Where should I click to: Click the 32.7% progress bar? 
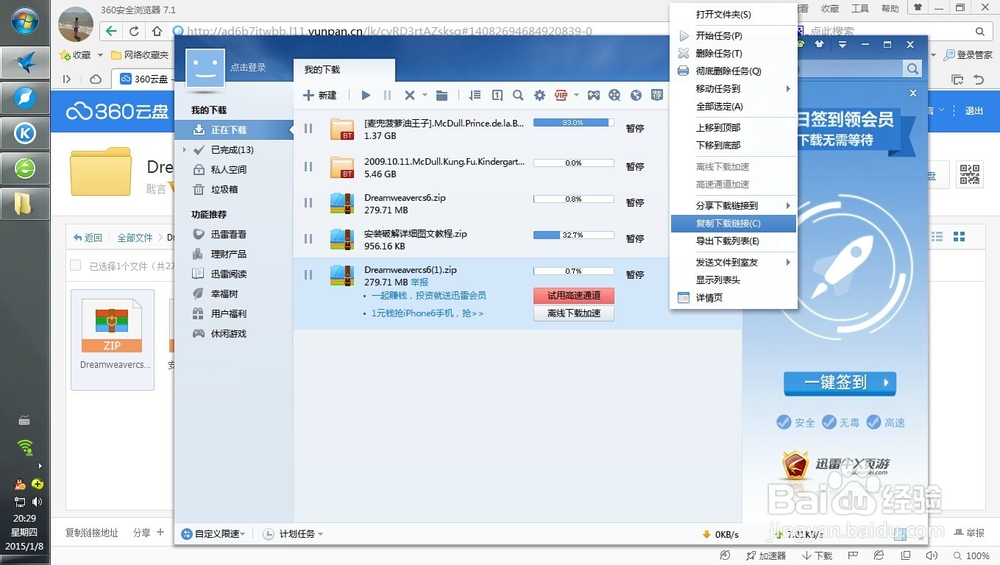(573, 235)
